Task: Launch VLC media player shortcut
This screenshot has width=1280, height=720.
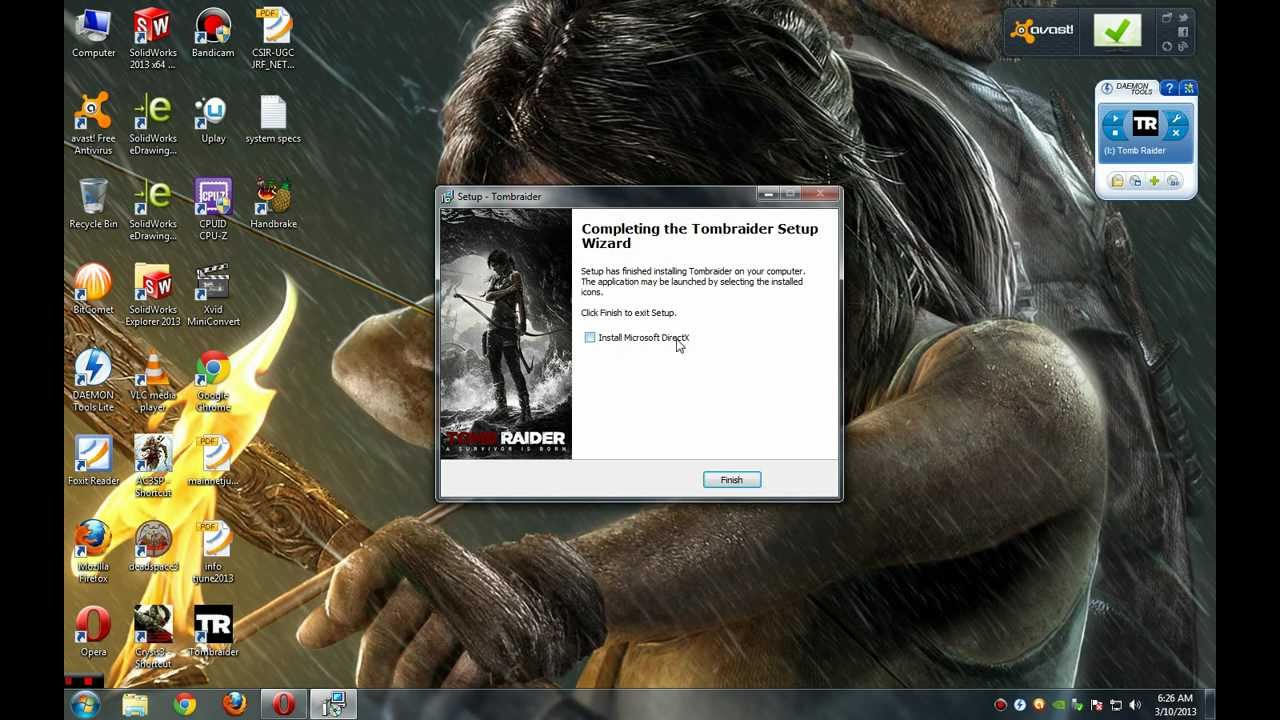Action: (153, 381)
